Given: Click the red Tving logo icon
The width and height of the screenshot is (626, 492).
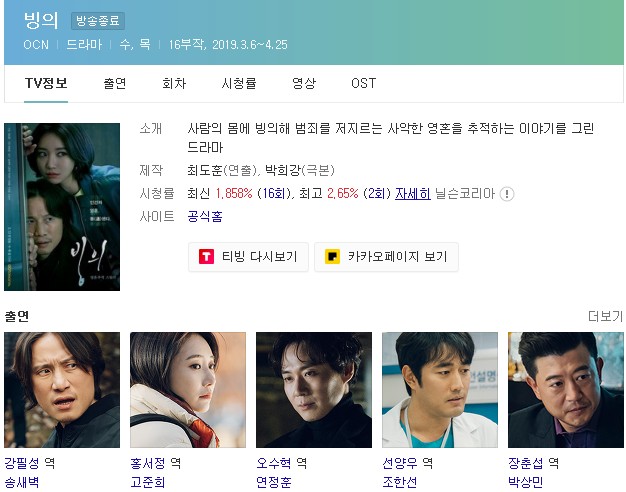Looking at the screenshot, I should [x=206, y=256].
